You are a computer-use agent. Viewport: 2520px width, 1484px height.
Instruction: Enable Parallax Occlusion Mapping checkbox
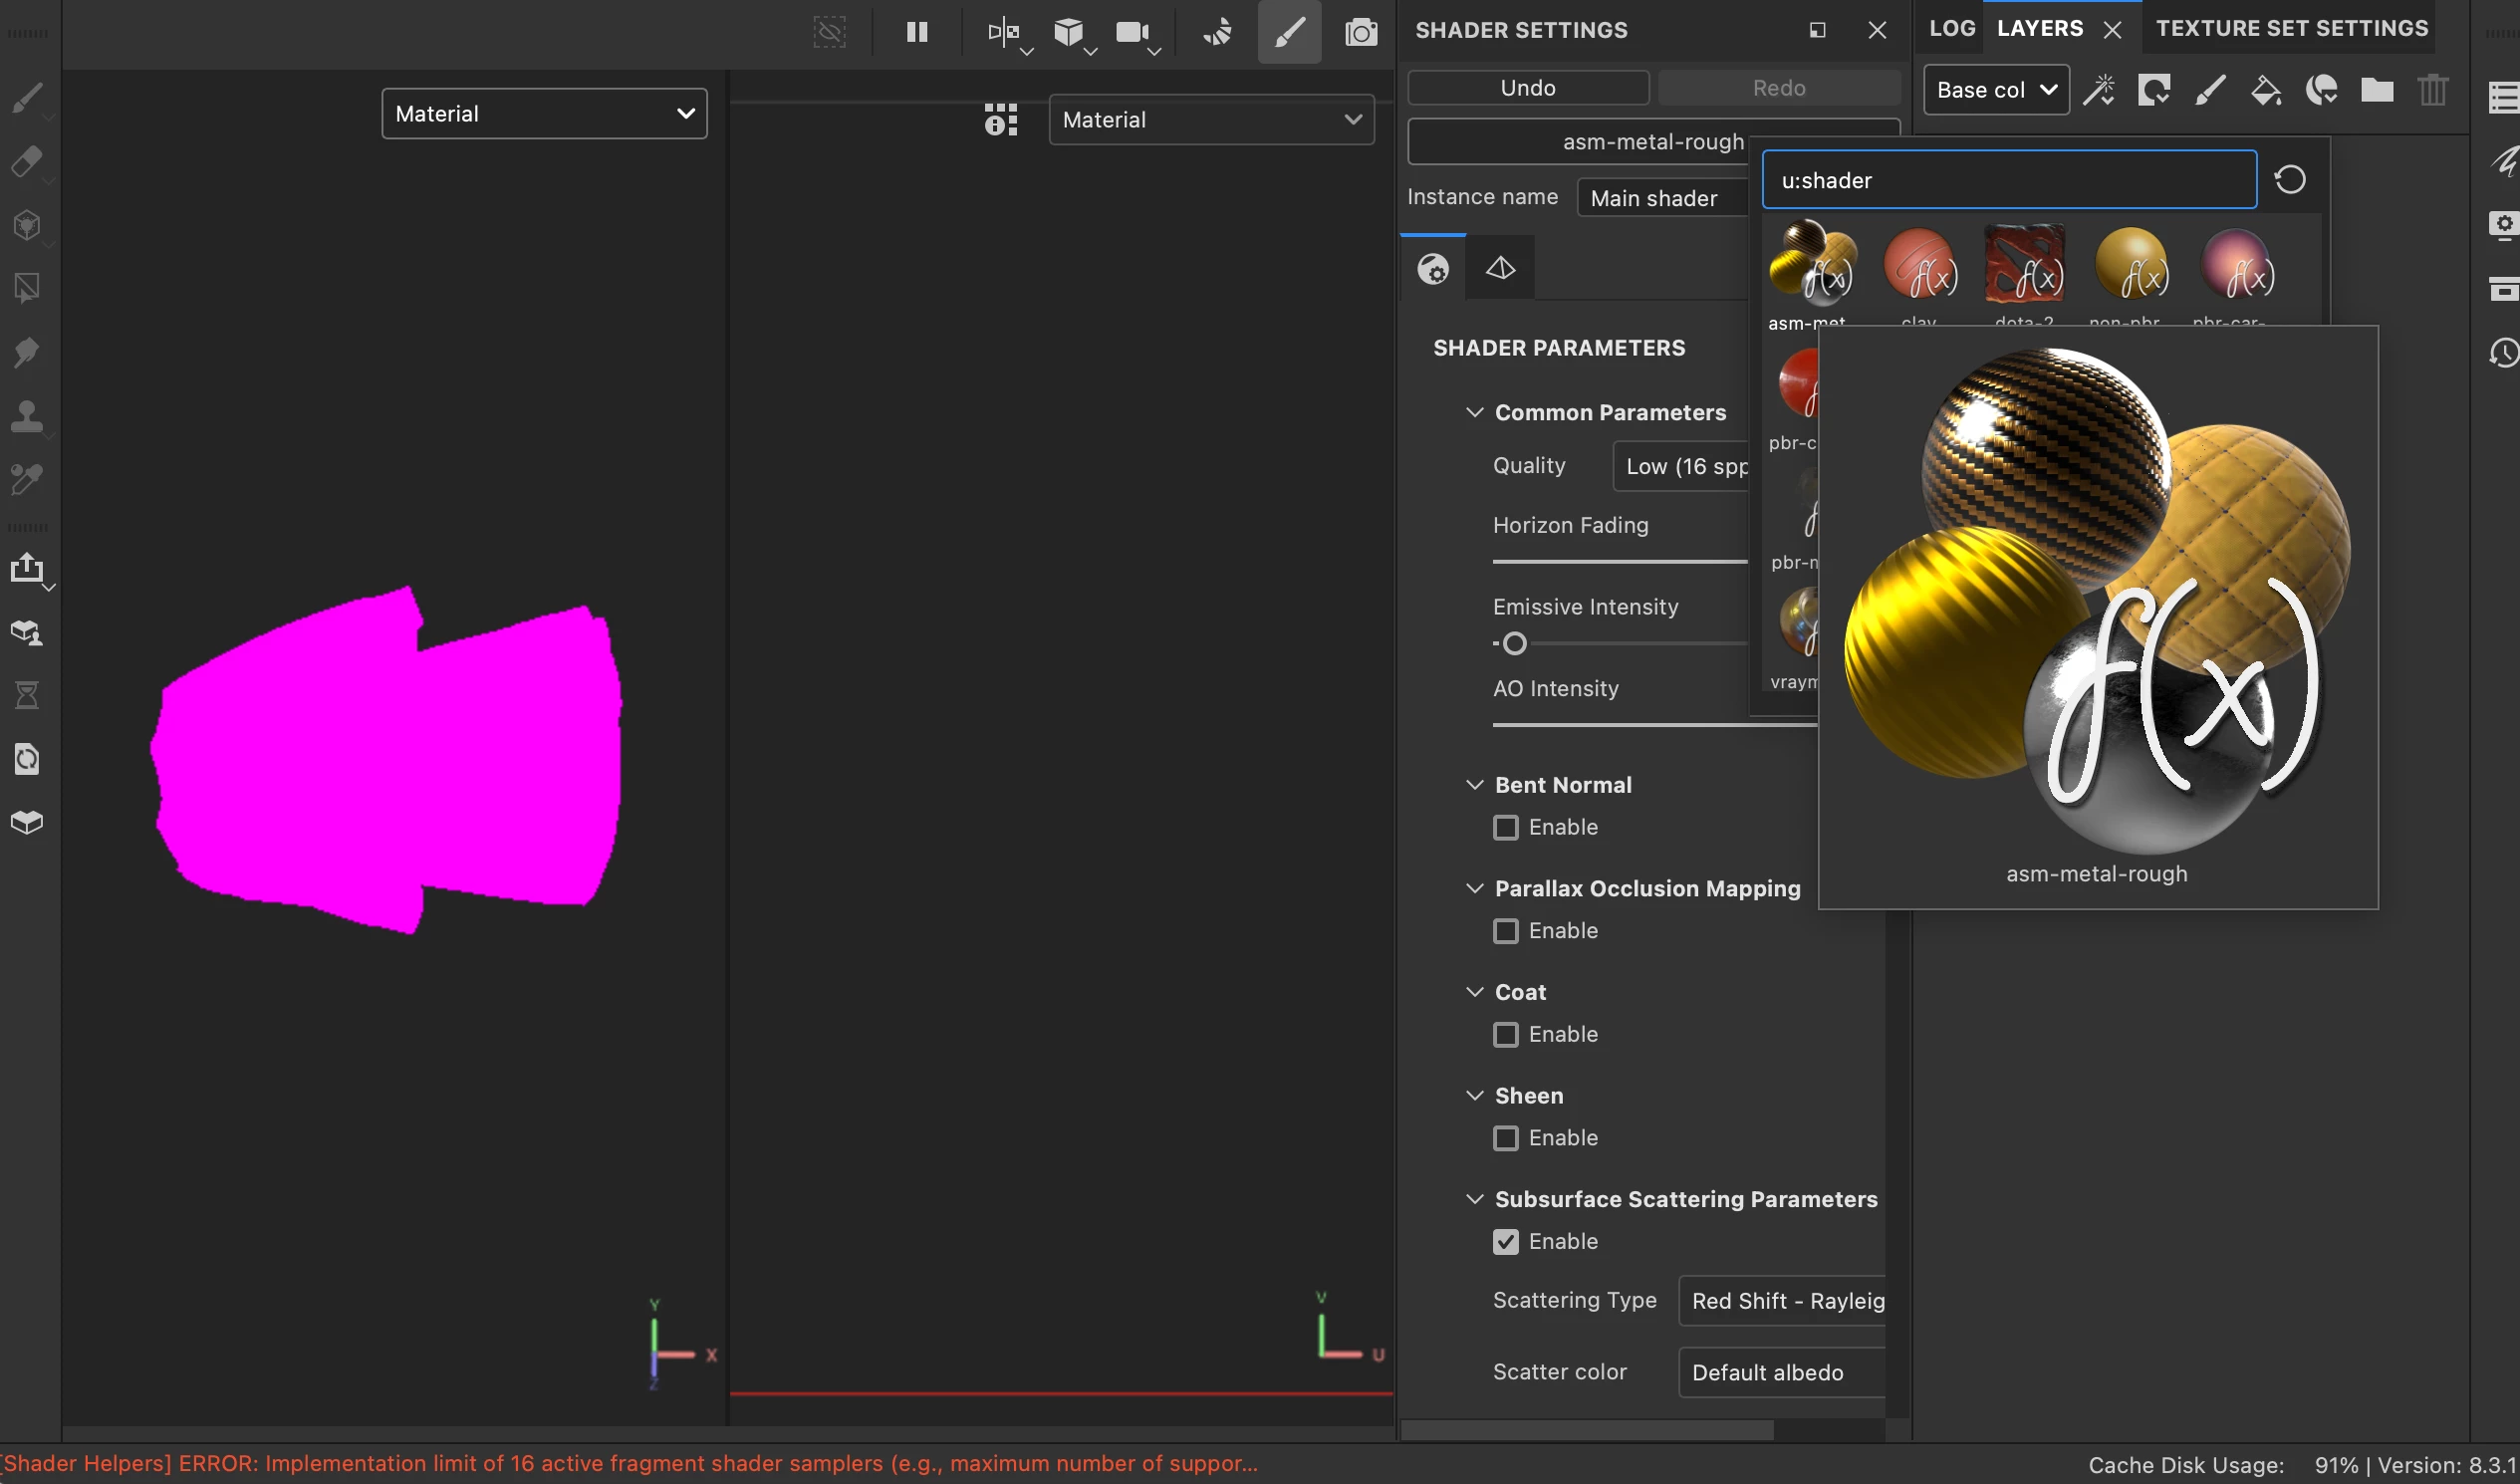click(1505, 931)
